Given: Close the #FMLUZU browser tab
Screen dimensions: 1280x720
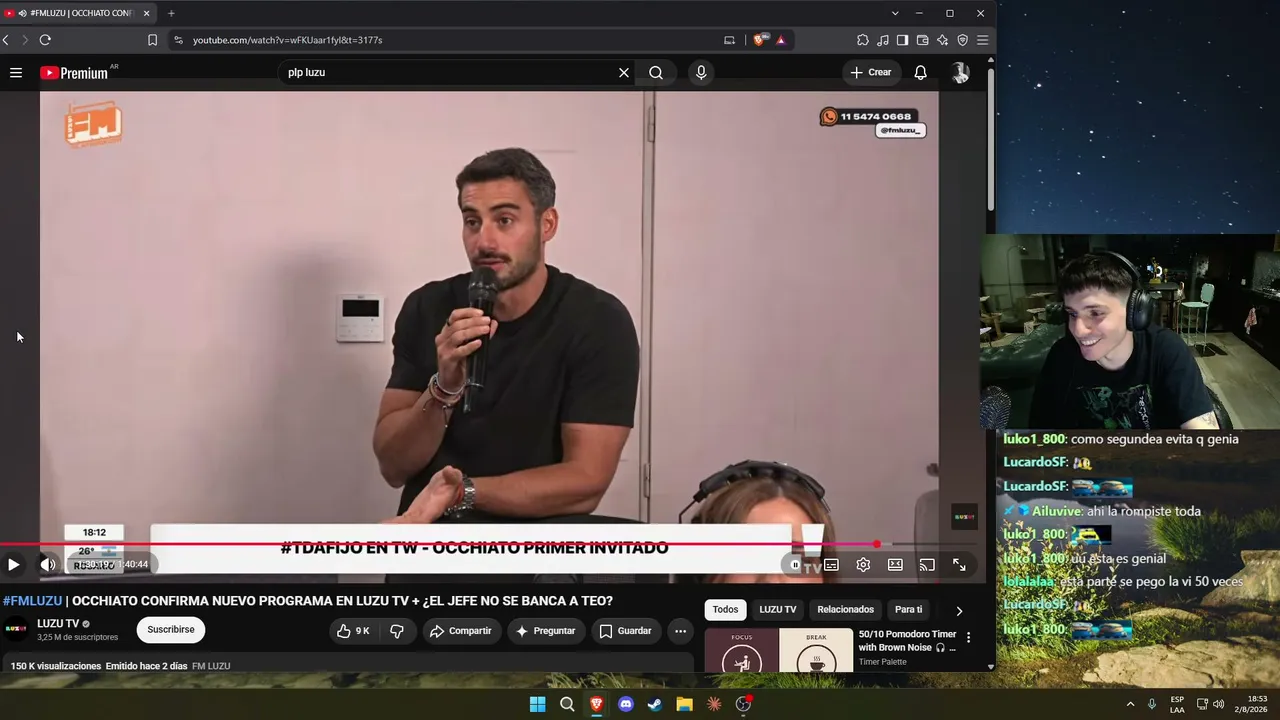Looking at the screenshot, I should pyautogui.click(x=146, y=13).
